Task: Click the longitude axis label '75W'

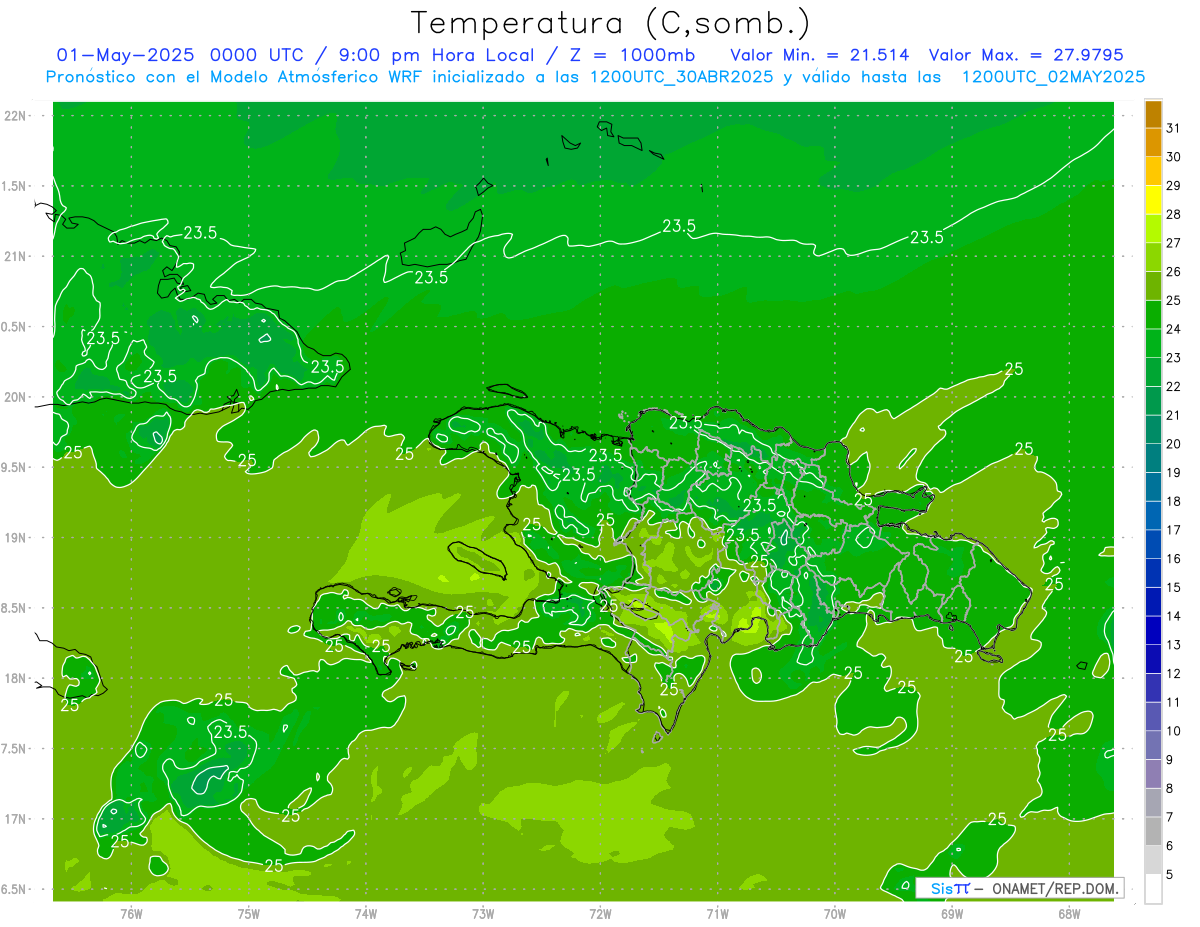Action: click(248, 915)
